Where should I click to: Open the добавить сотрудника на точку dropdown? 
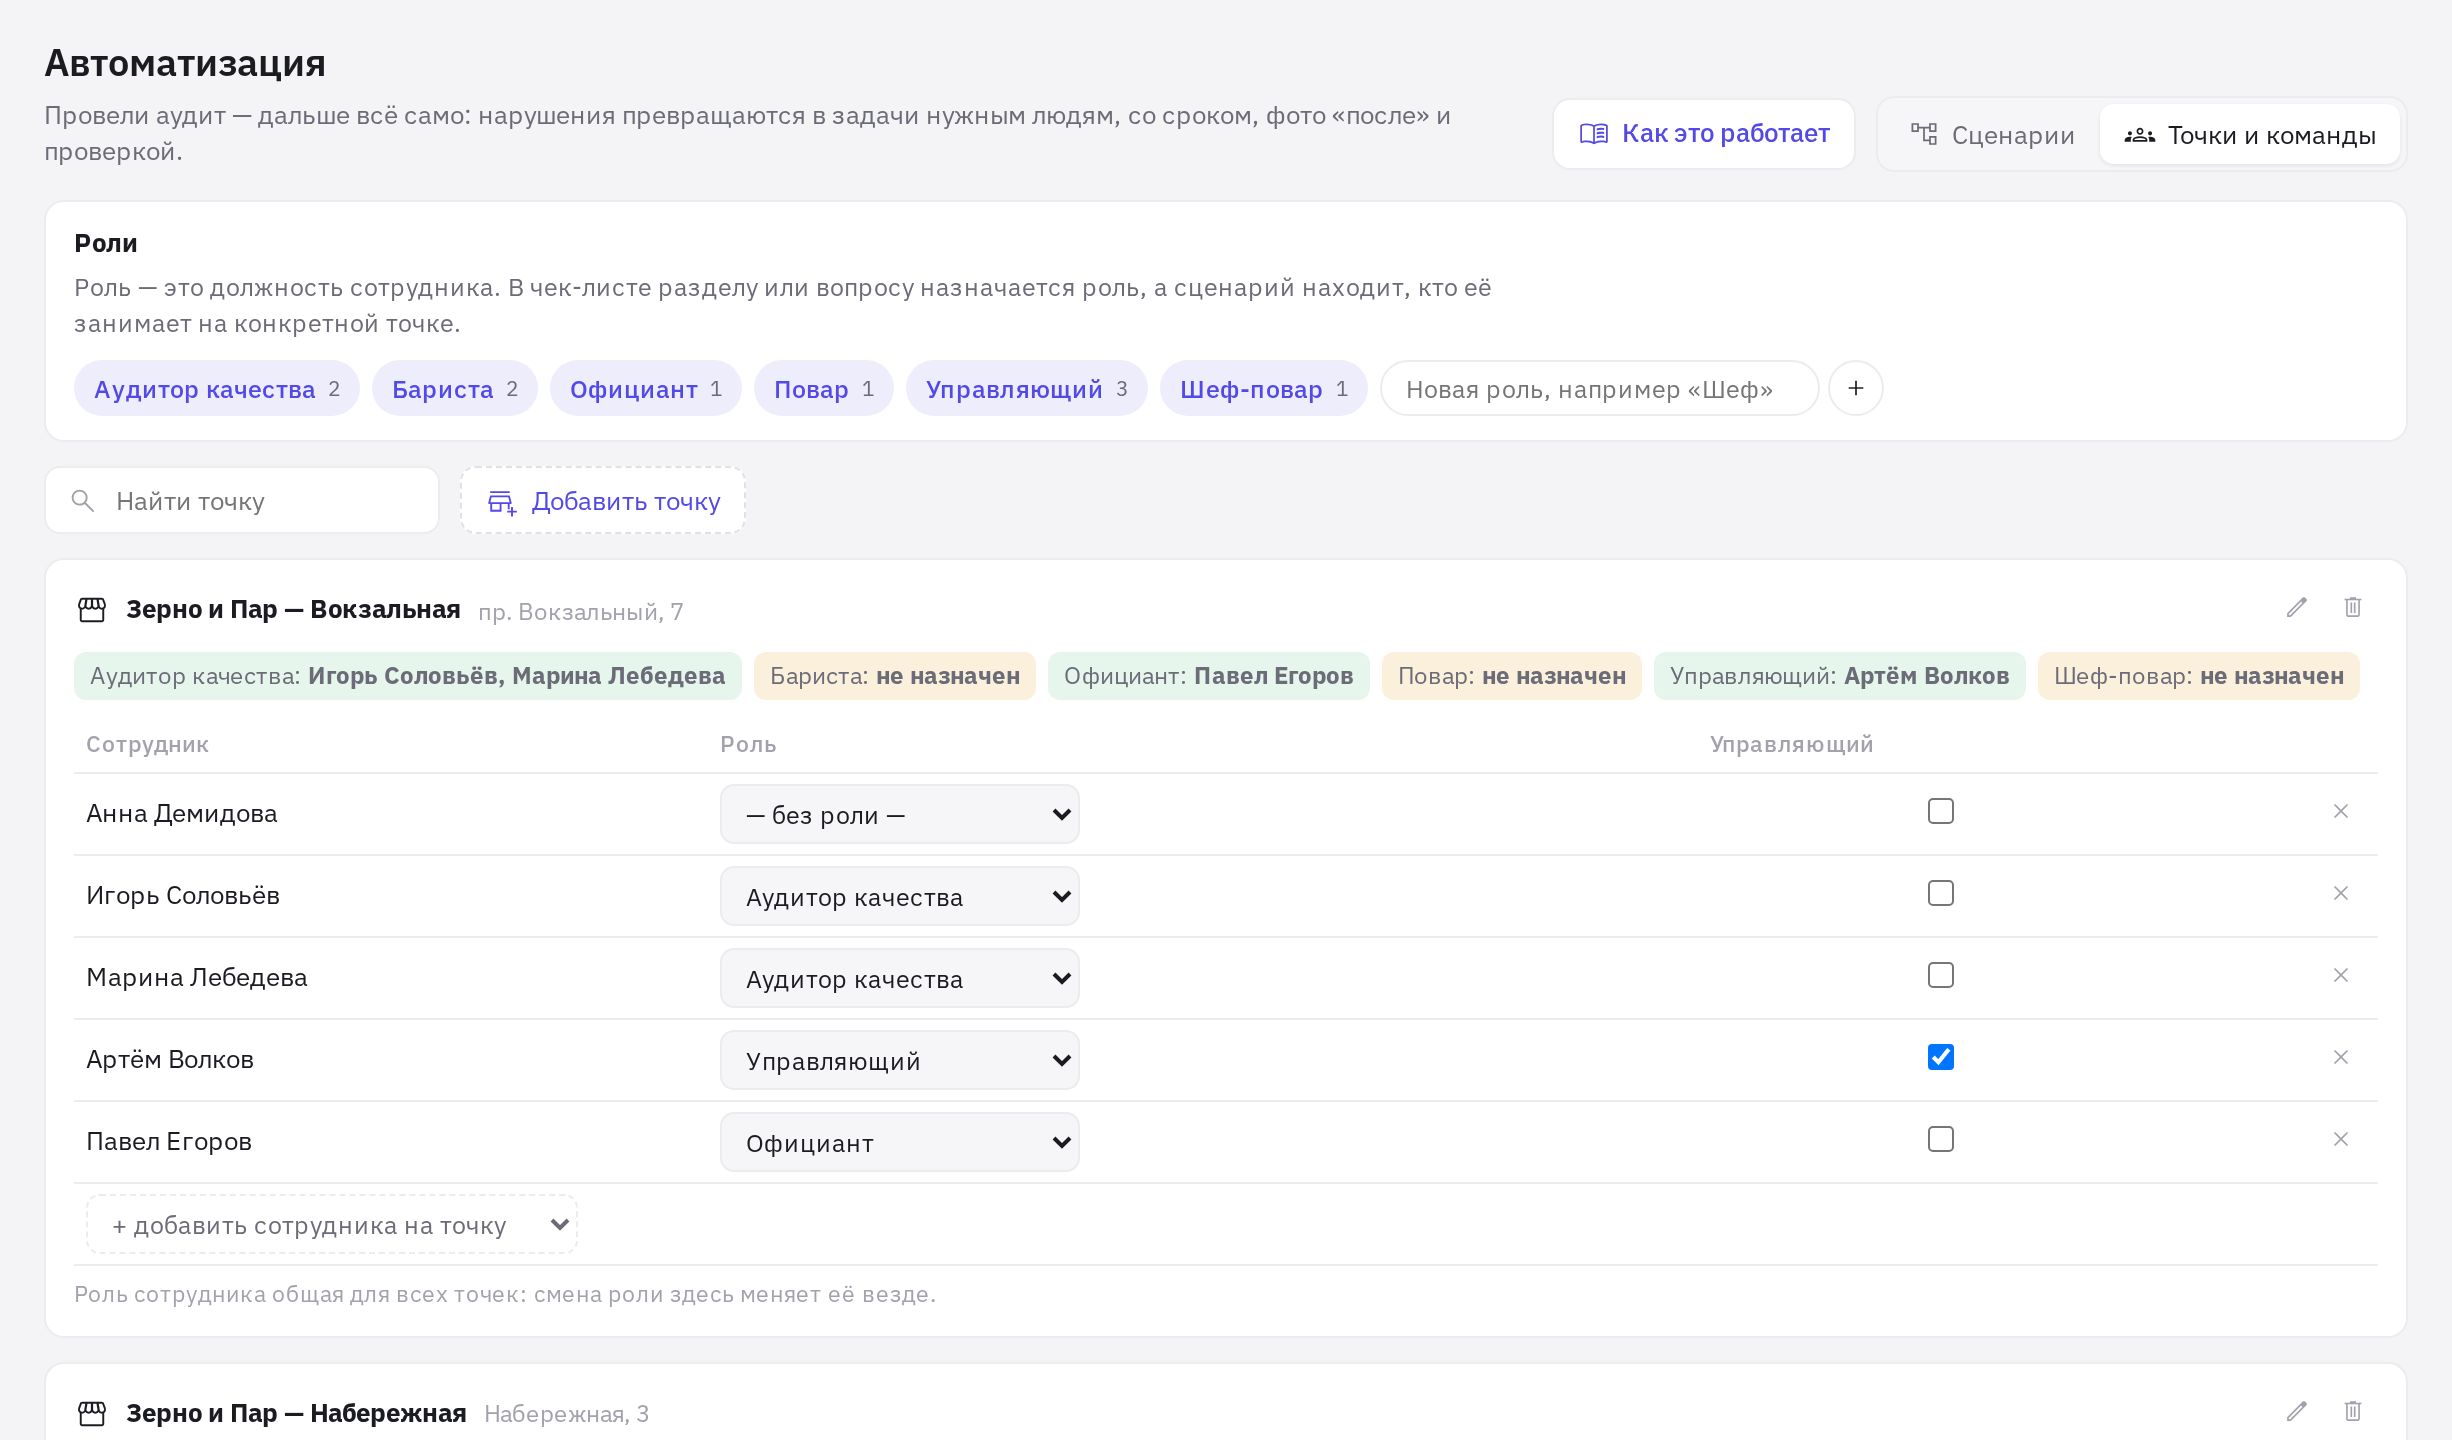[332, 1224]
